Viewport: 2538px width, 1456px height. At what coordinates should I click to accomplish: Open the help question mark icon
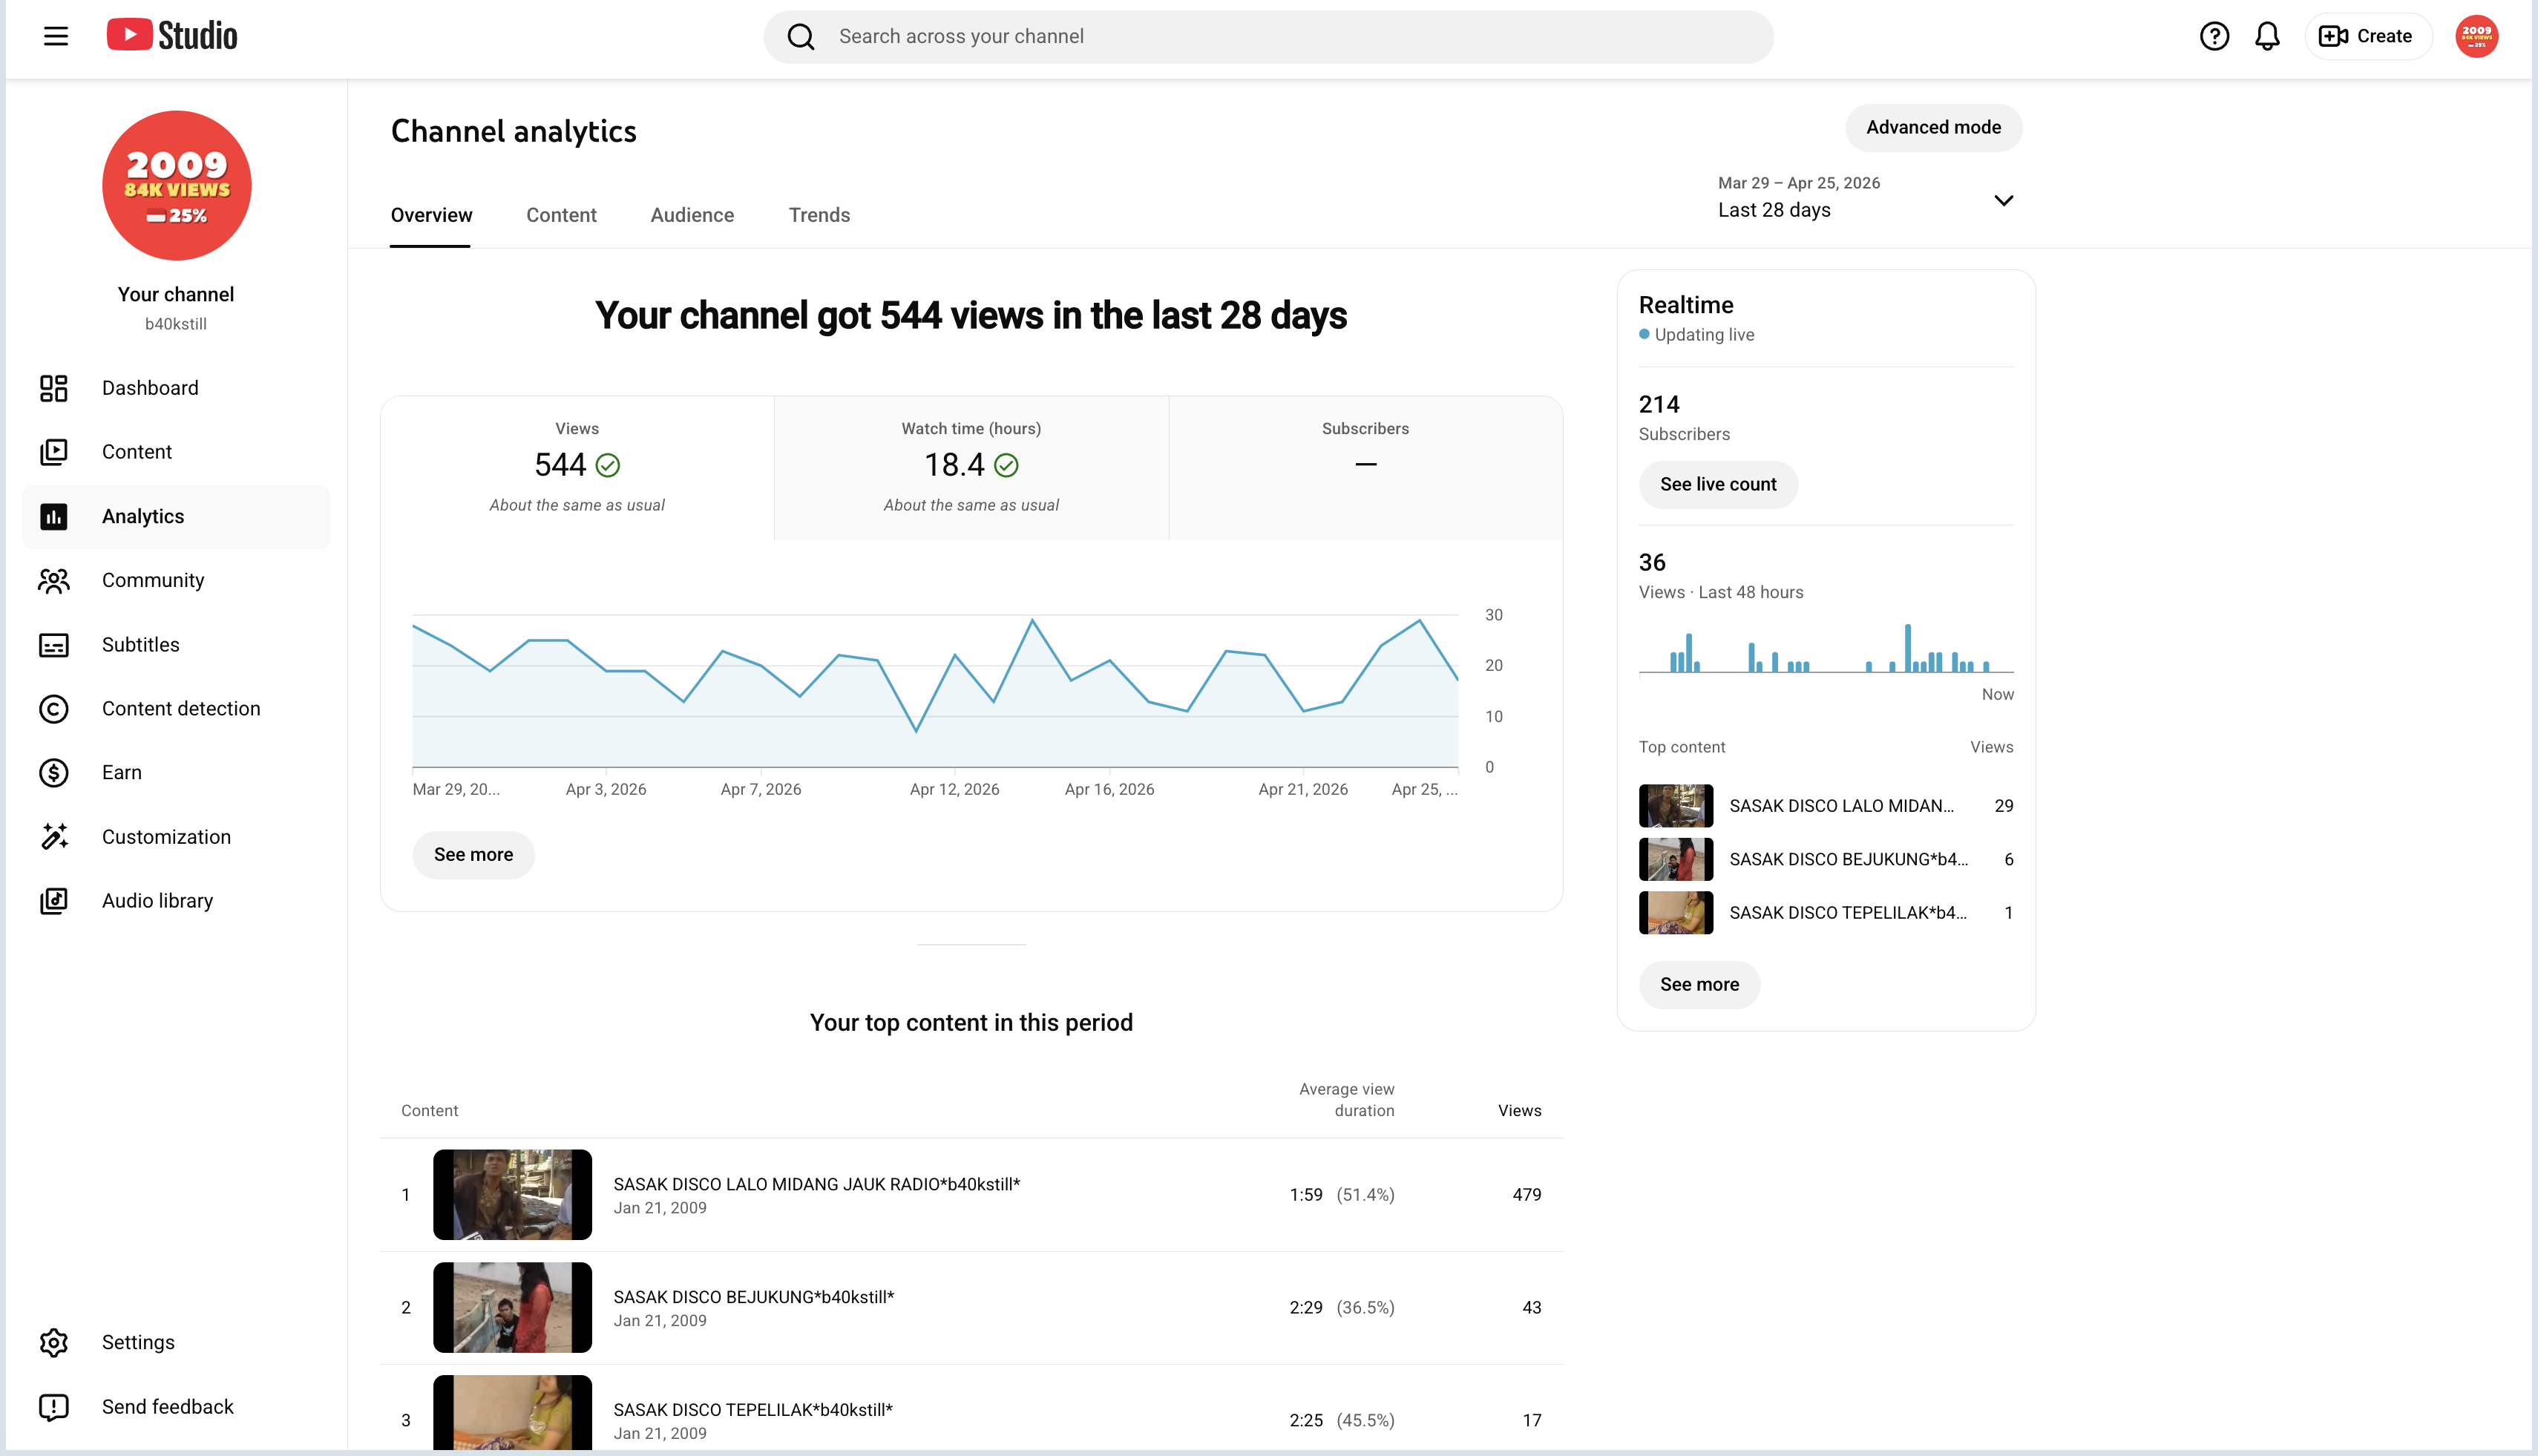pyautogui.click(x=2214, y=36)
